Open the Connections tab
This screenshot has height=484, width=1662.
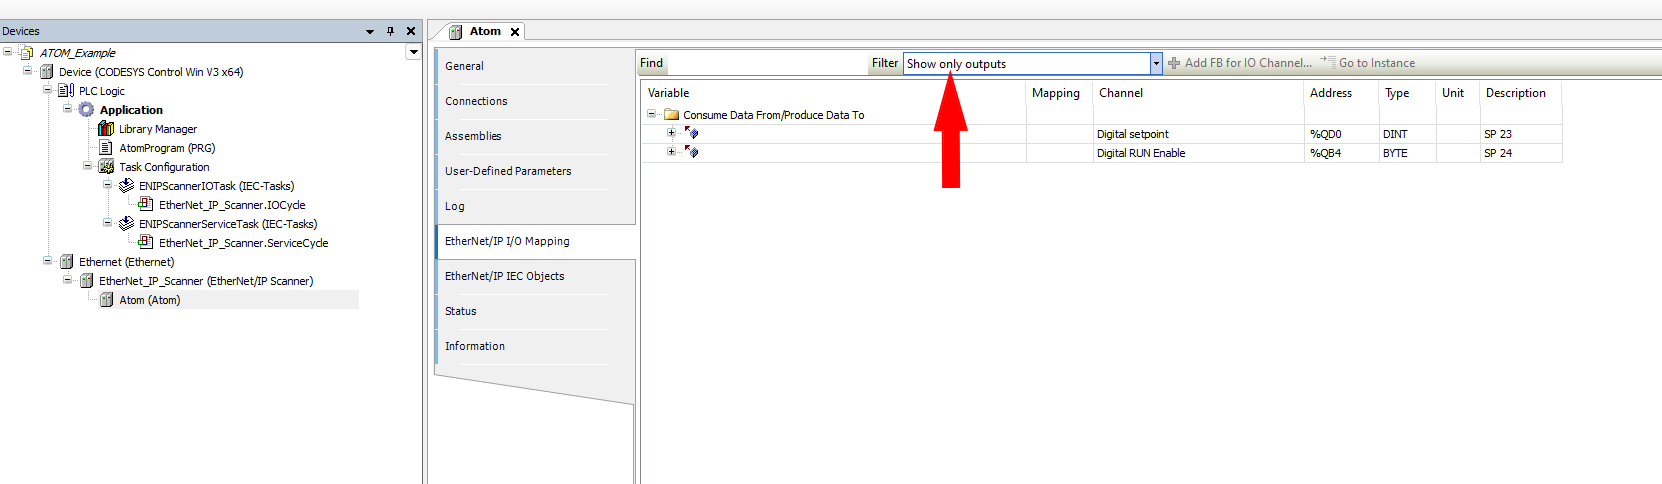(x=535, y=101)
